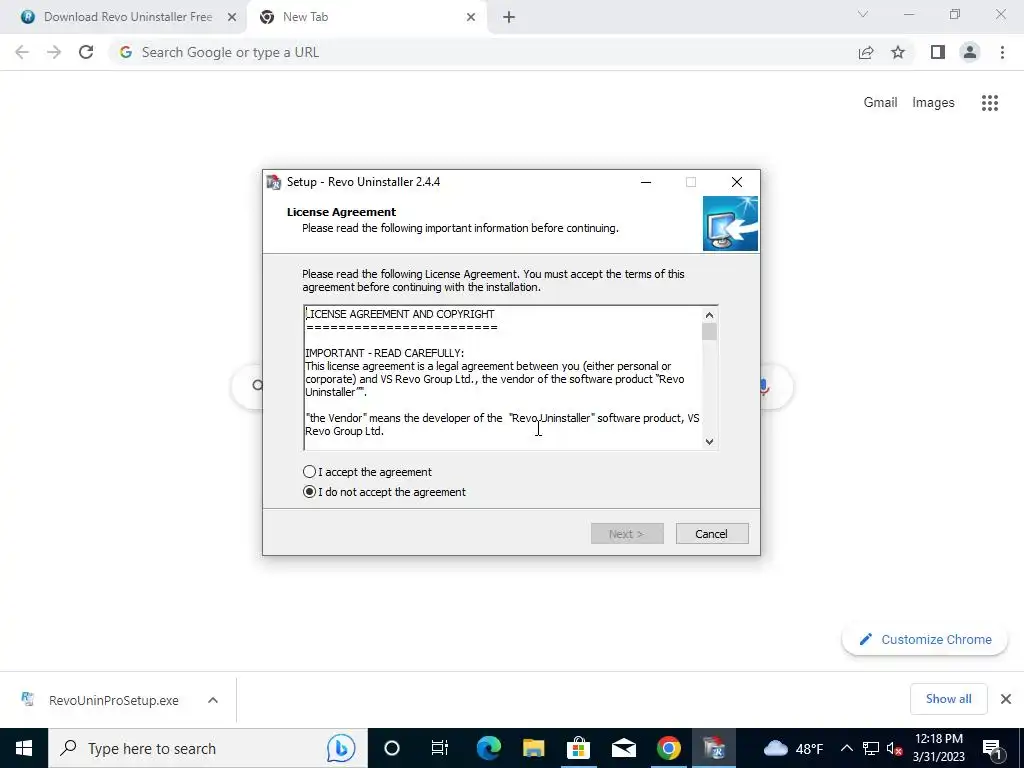The width and height of the screenshot is (1024, 768).
Task: Open muted volume tray icon
Action: tap(894, 748)
